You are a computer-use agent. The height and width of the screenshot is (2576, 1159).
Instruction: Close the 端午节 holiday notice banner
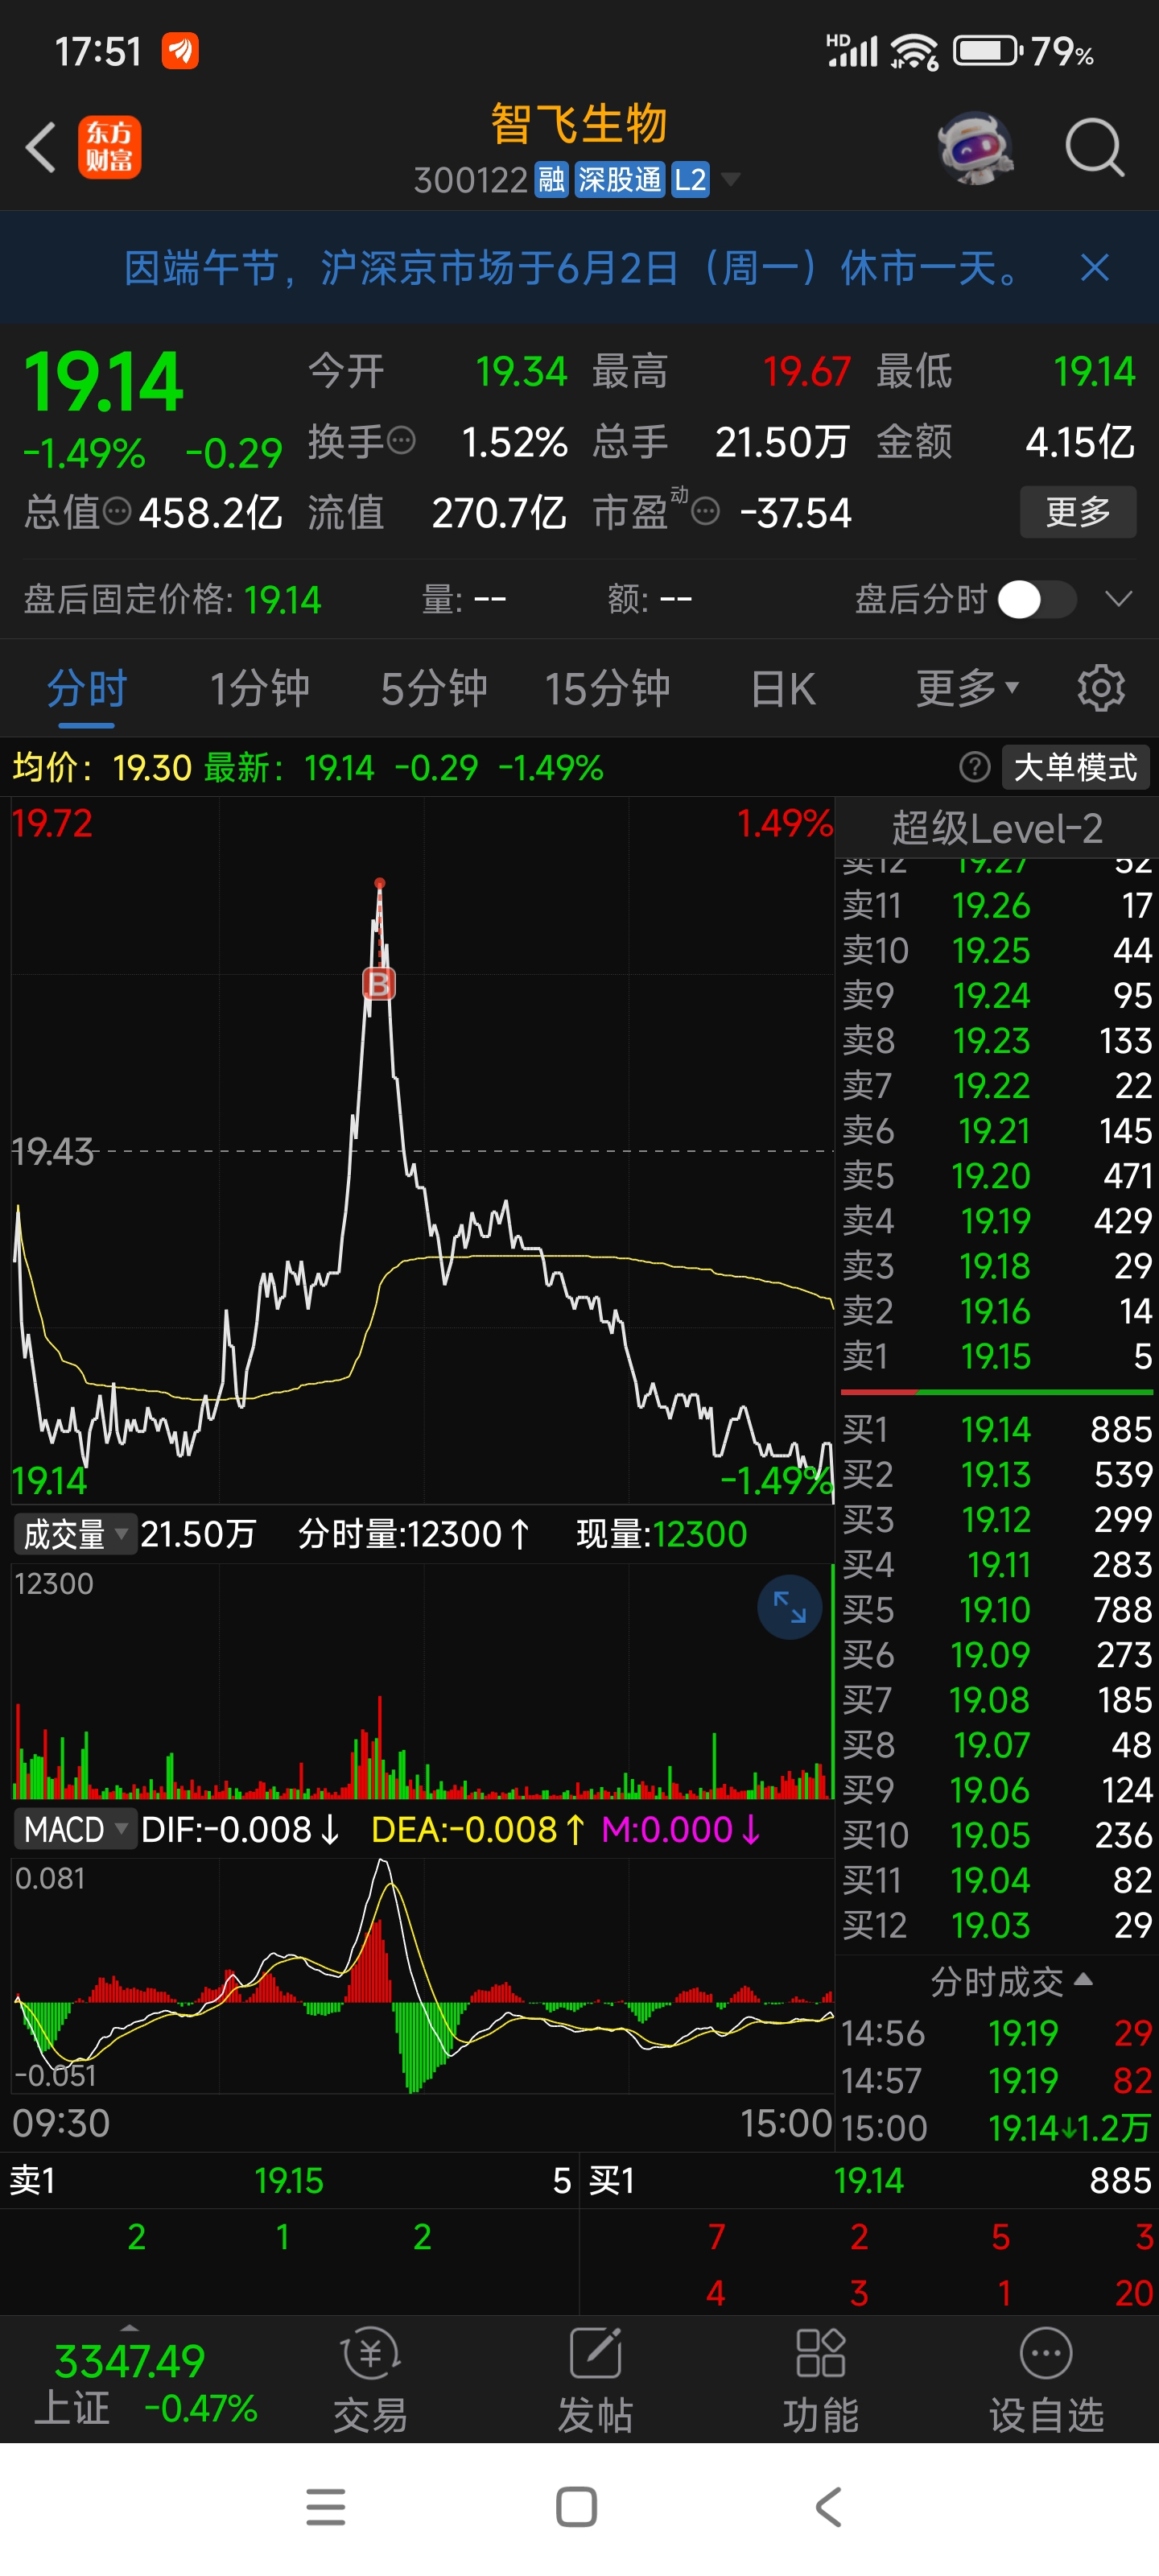click(1095, 268)
